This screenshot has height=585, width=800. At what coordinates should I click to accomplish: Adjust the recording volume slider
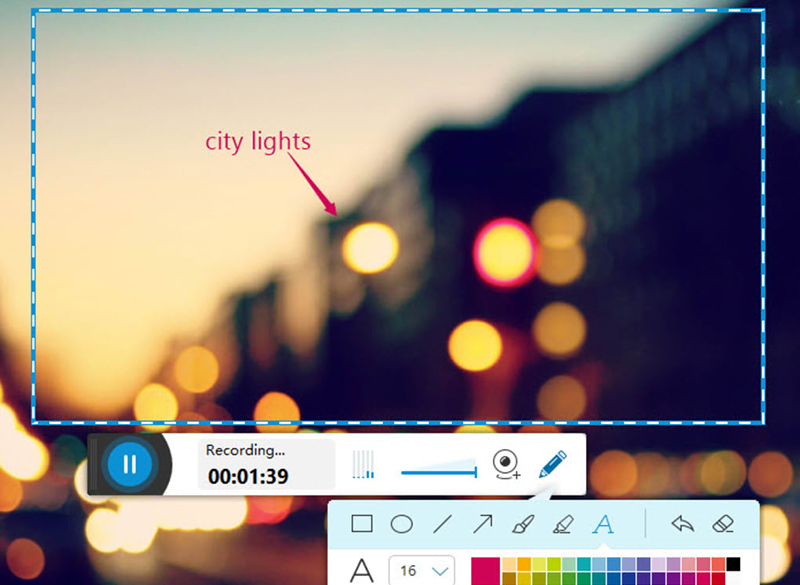pyautogui.click(x=439, y=468)
